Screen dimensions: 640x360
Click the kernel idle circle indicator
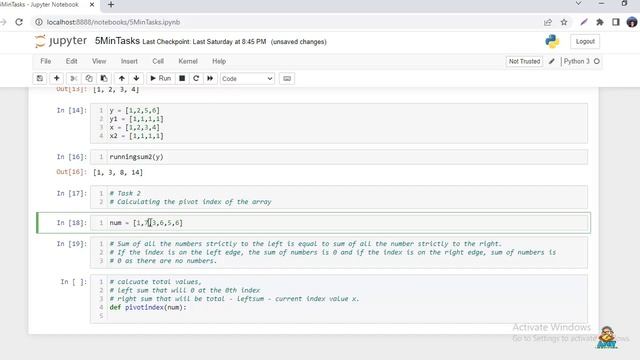point(597,61)
